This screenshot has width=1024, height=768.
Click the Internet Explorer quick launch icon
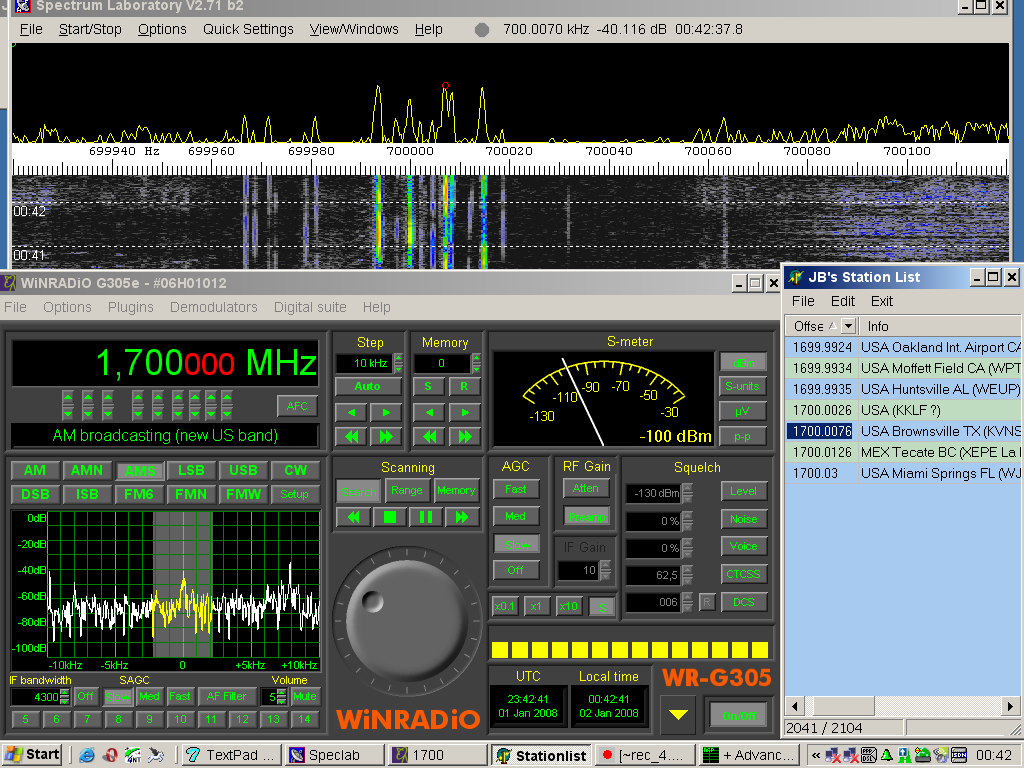[87, 755]
